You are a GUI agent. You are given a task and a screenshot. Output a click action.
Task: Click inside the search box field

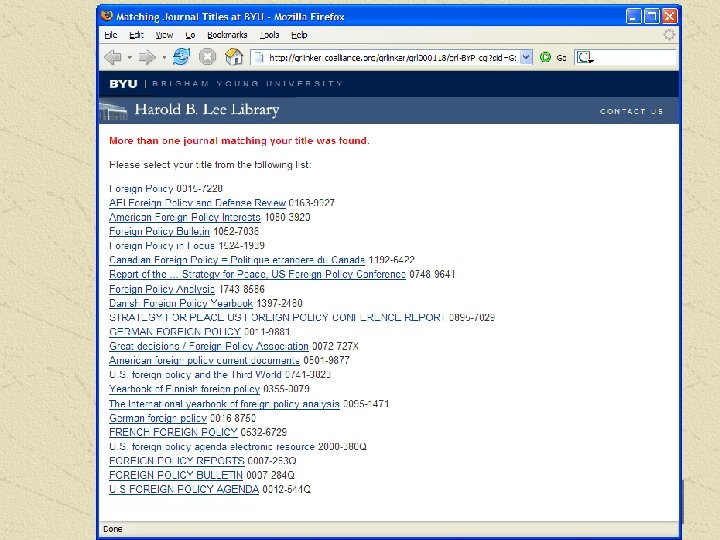(635, 57)
